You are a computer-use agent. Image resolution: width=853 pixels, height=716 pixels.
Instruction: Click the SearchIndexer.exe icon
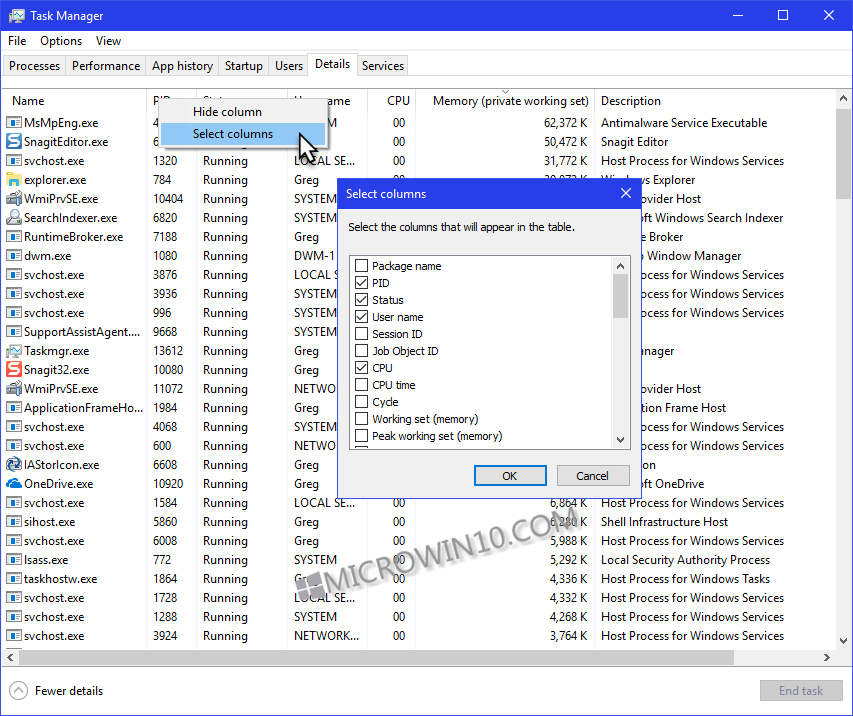click(x=14, y=218)
